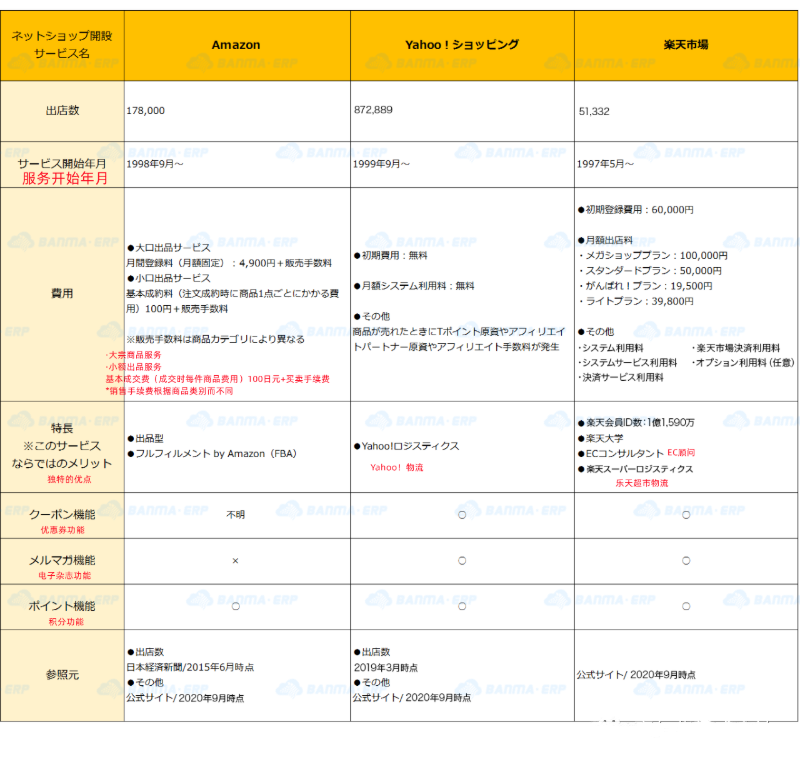Select the ポイント機能 row label
The image size is (800, 766).
pos(62,606)
